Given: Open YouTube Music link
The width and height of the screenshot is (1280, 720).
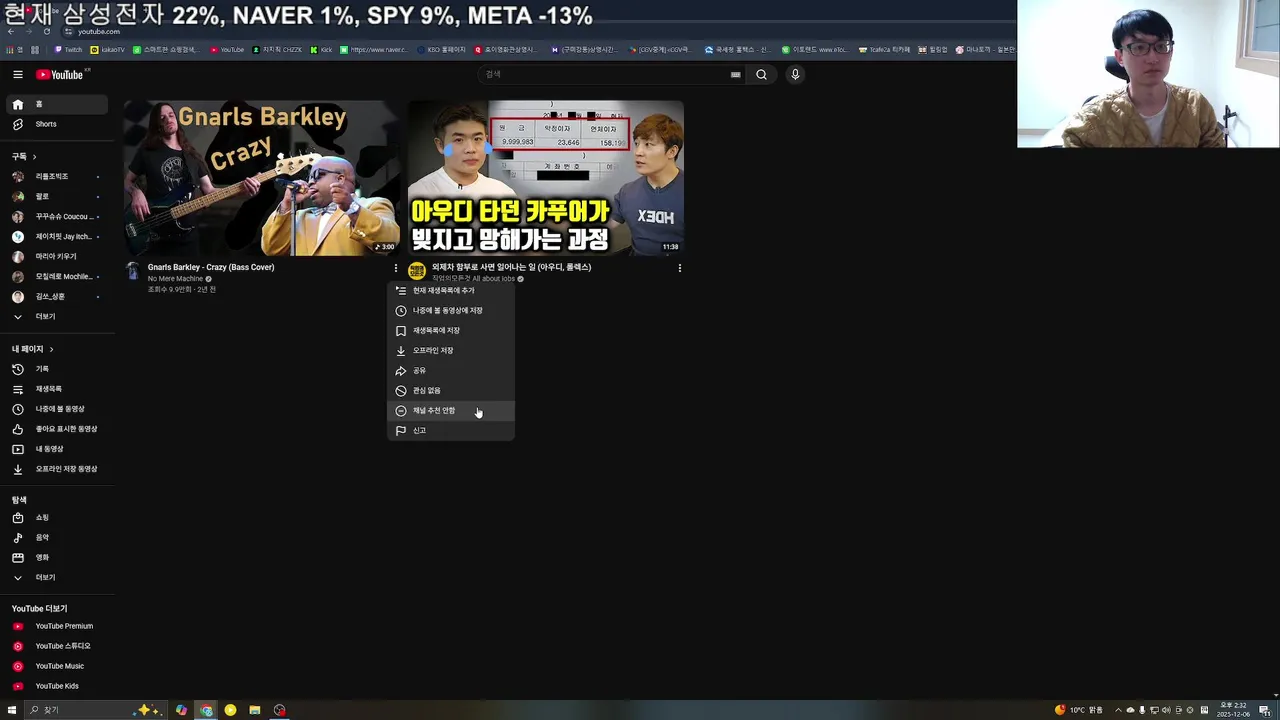Looking at the screenshot, I should point(56,666).
